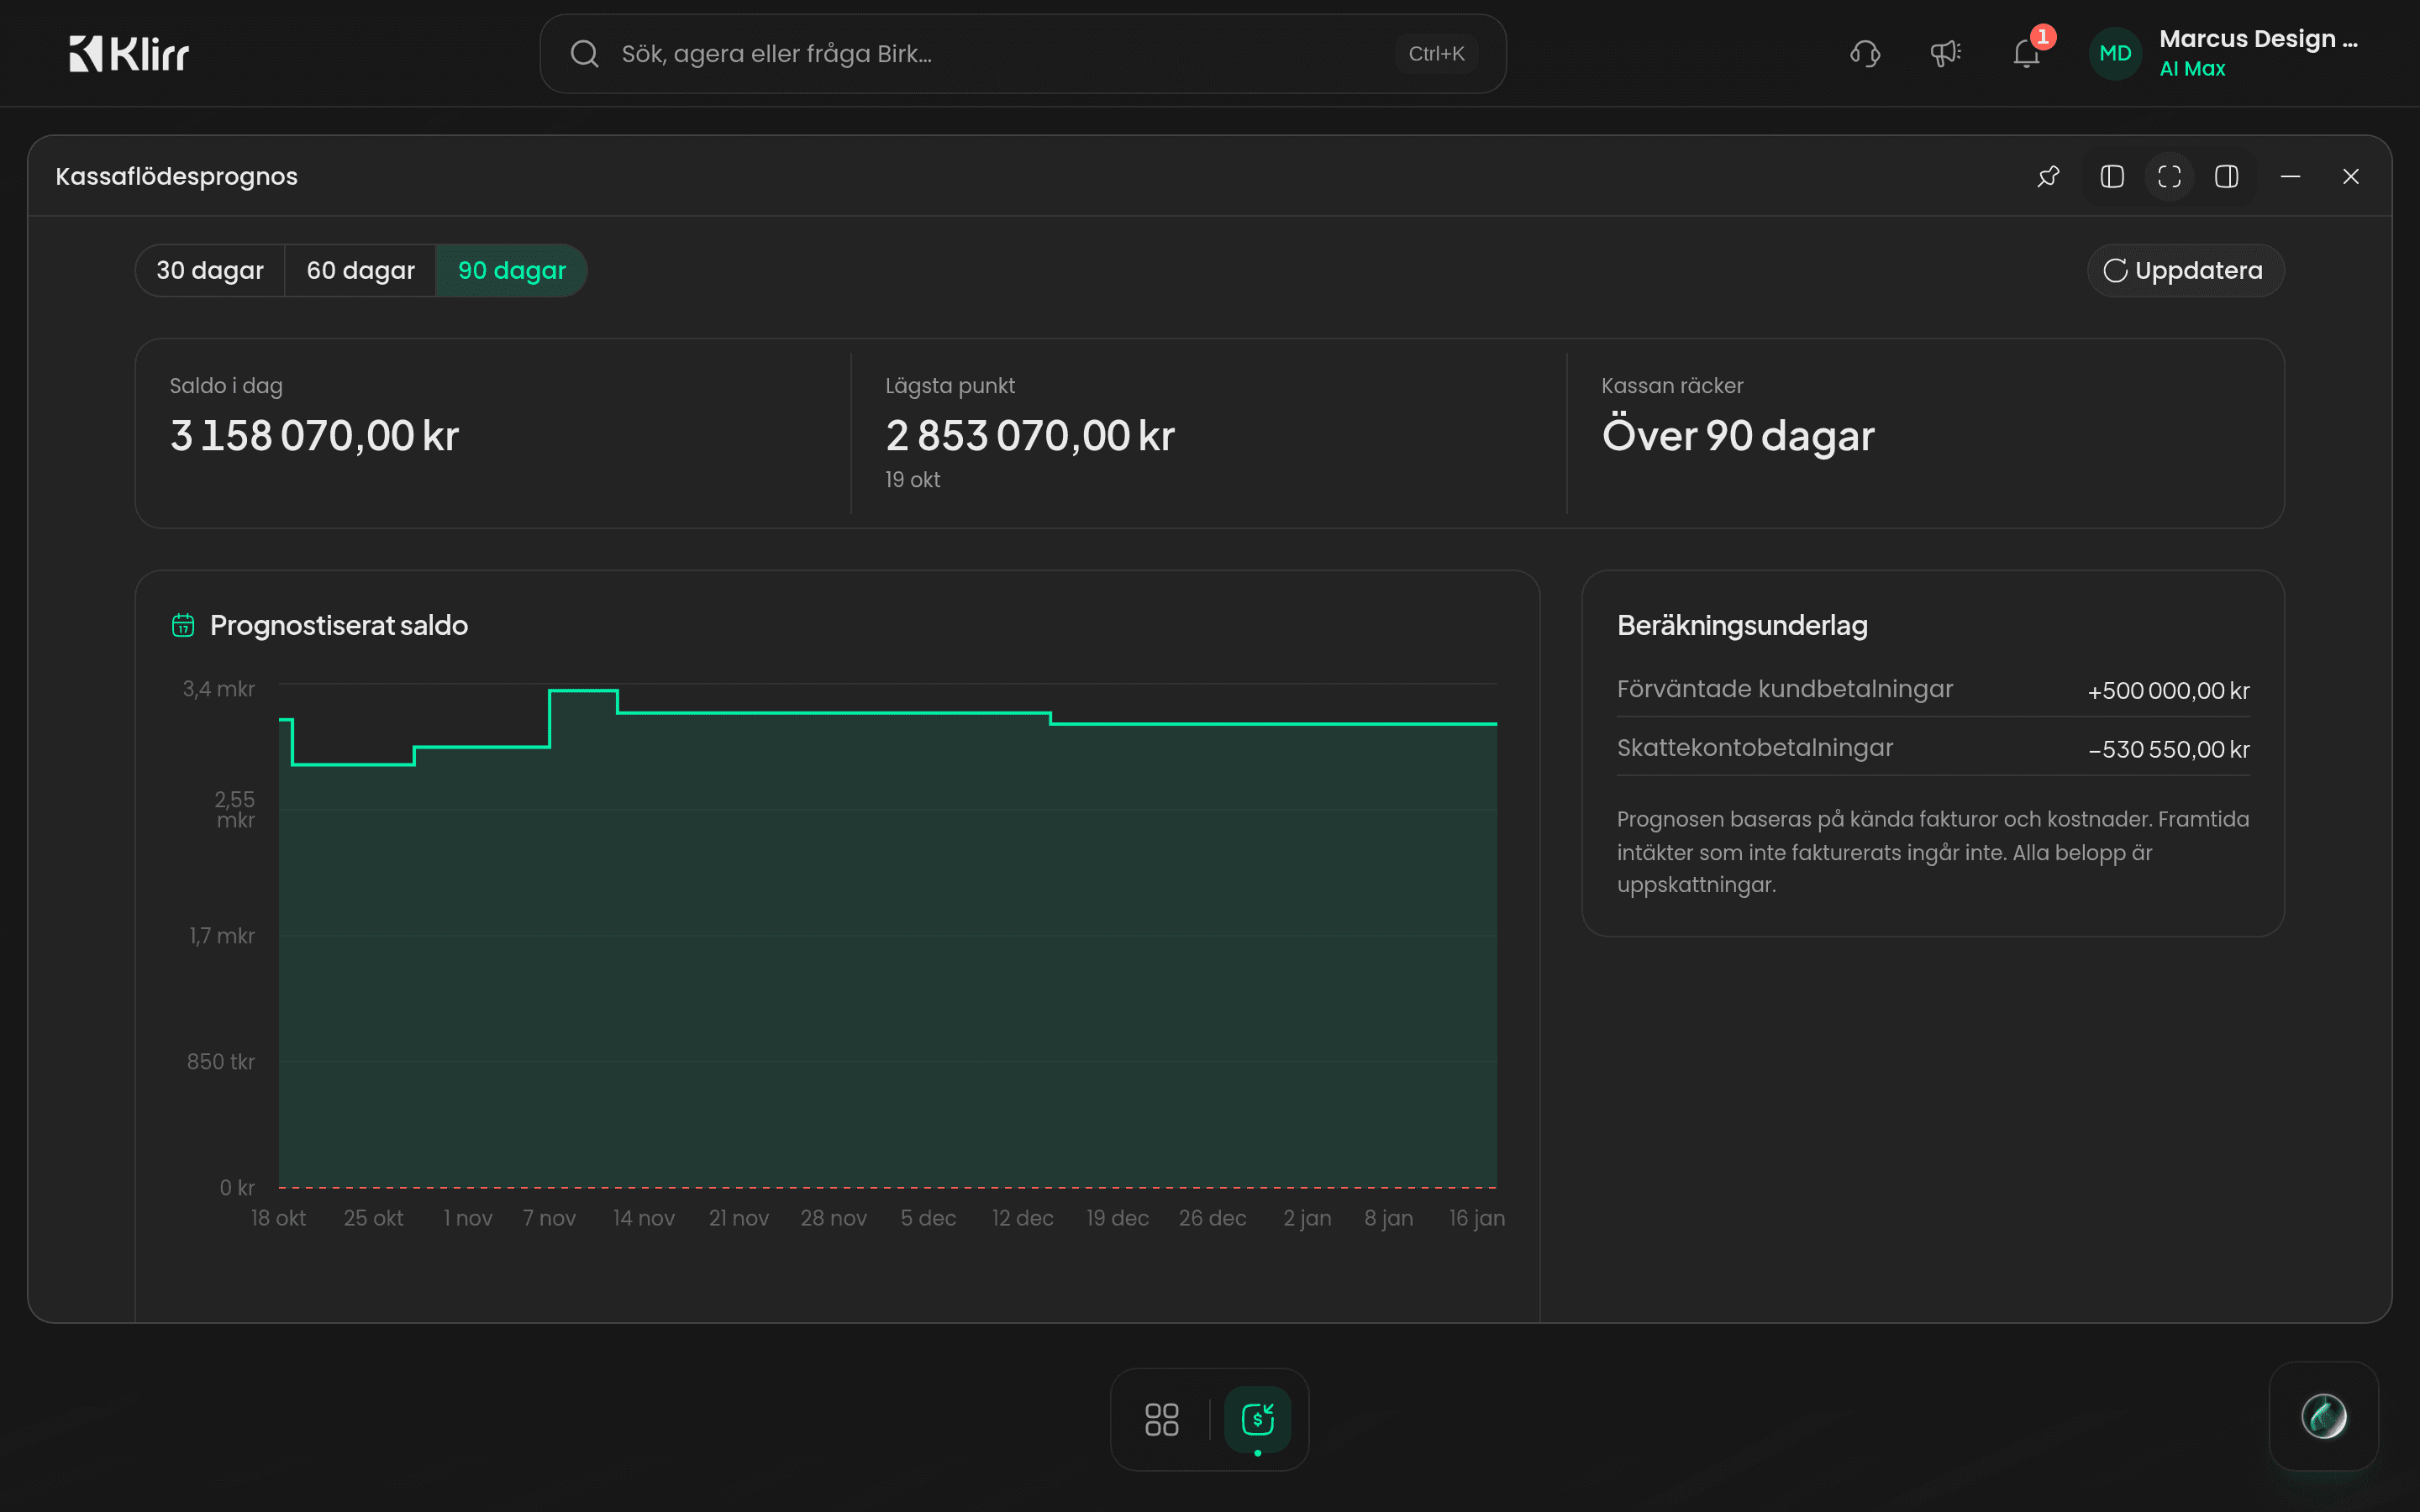Dock panel to right layout

(2226, 177)
